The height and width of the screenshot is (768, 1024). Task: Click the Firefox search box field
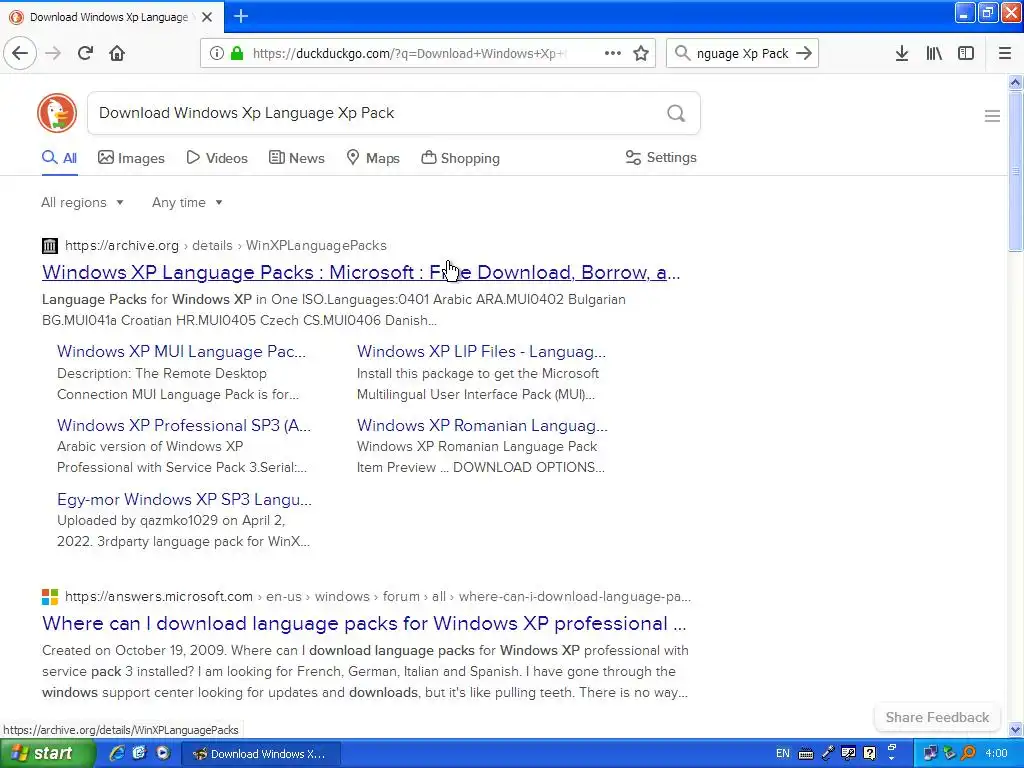click(743, 54)
